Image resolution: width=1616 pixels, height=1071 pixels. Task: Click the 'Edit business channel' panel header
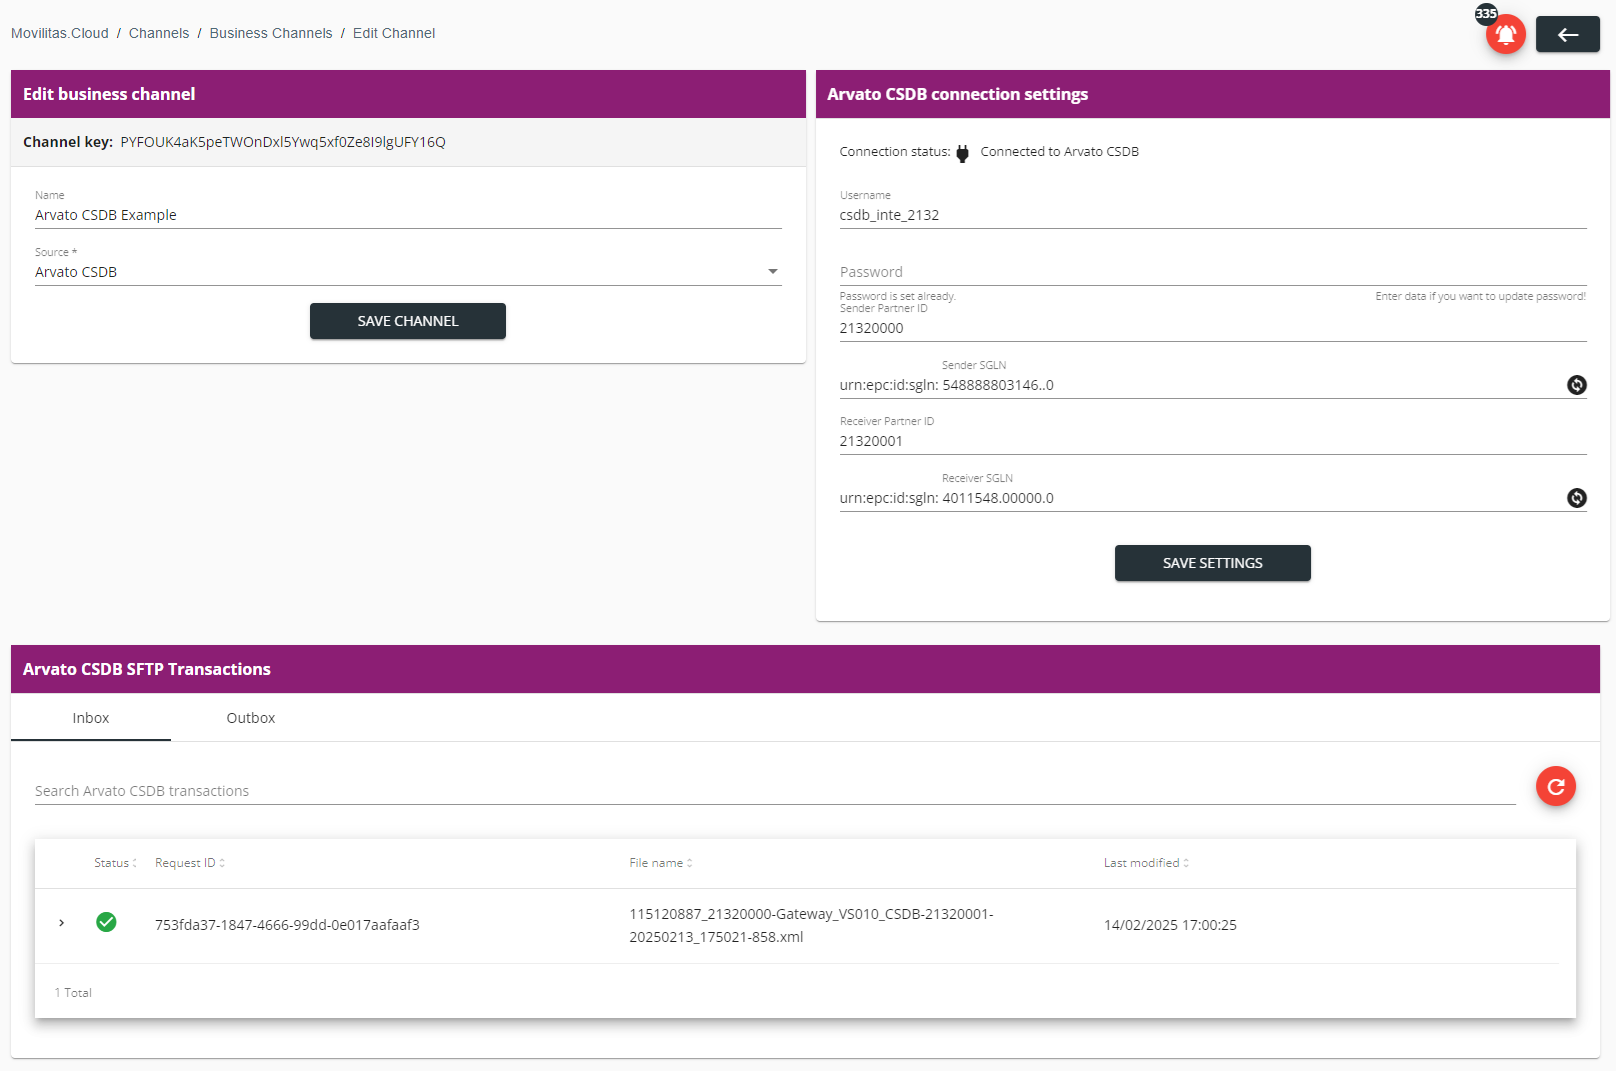pos(408,94)
